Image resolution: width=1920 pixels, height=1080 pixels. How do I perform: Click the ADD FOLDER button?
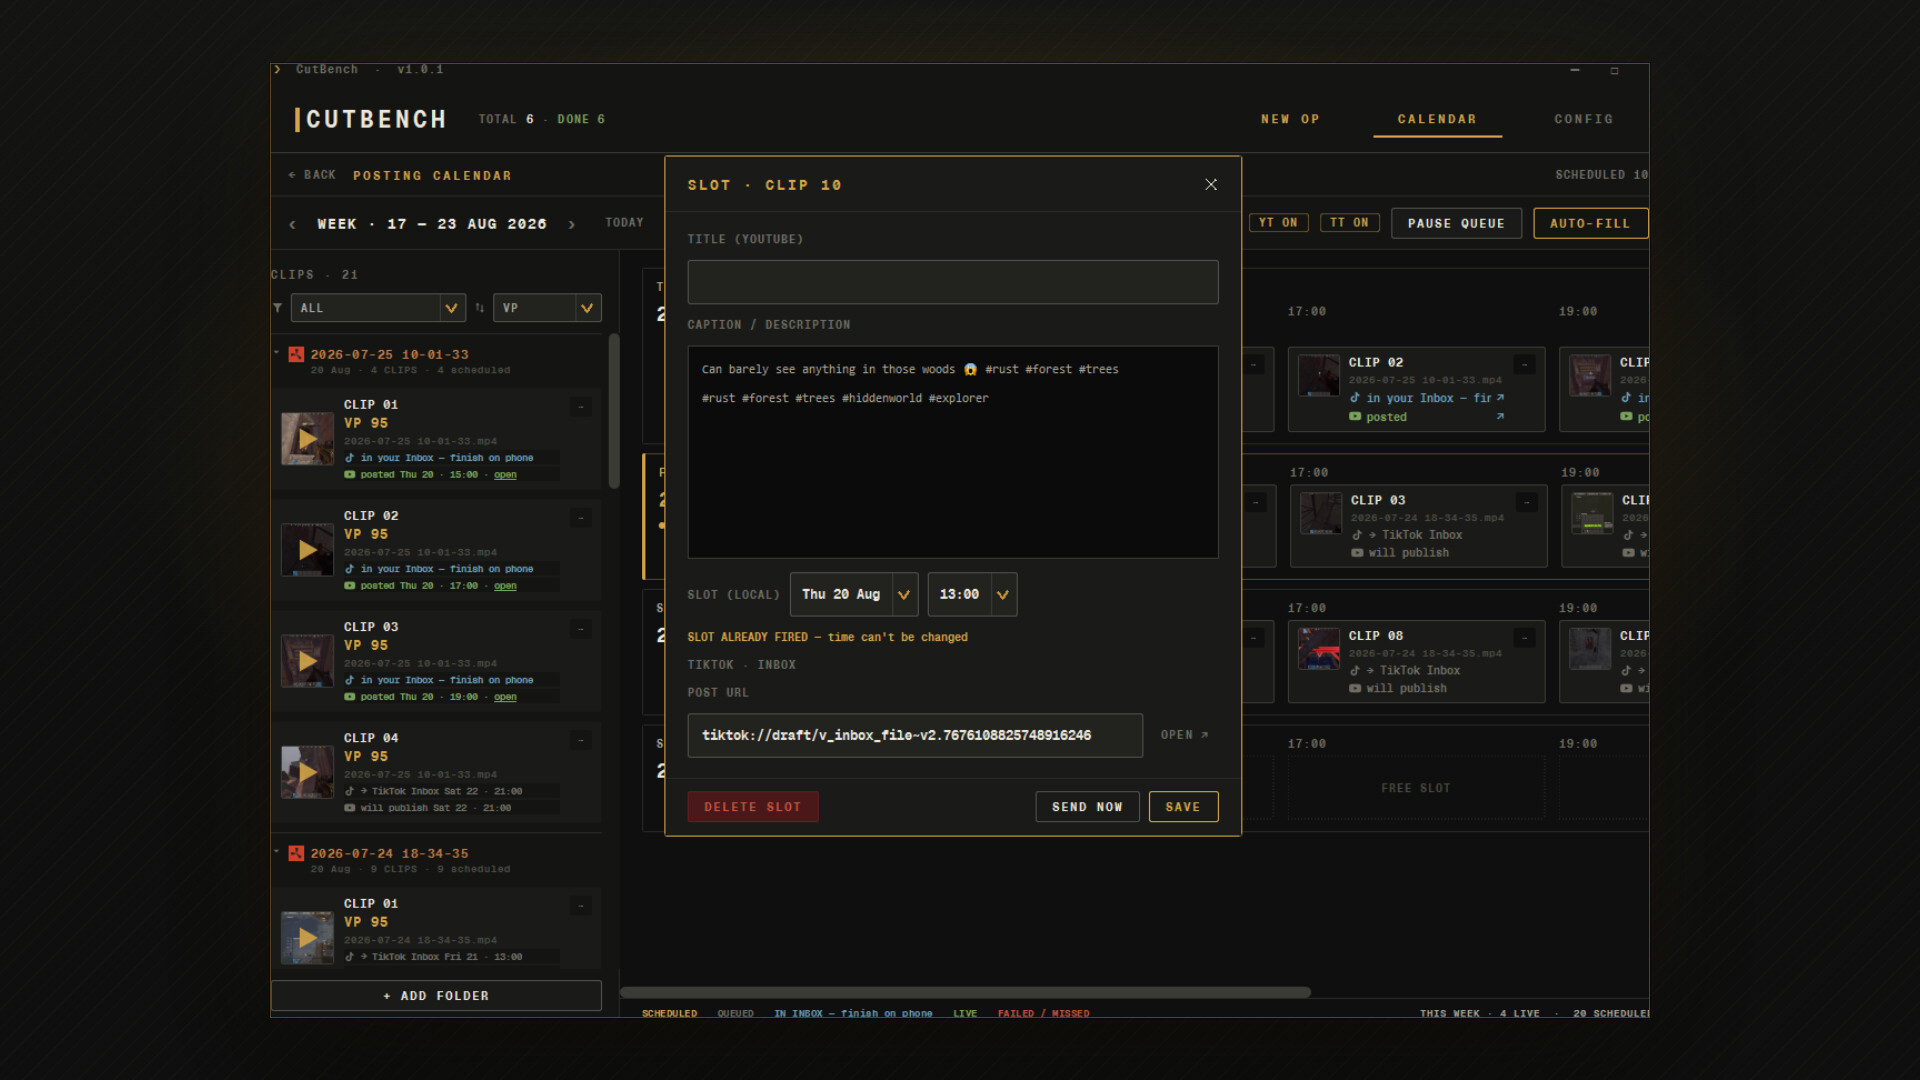pos(436,996)
